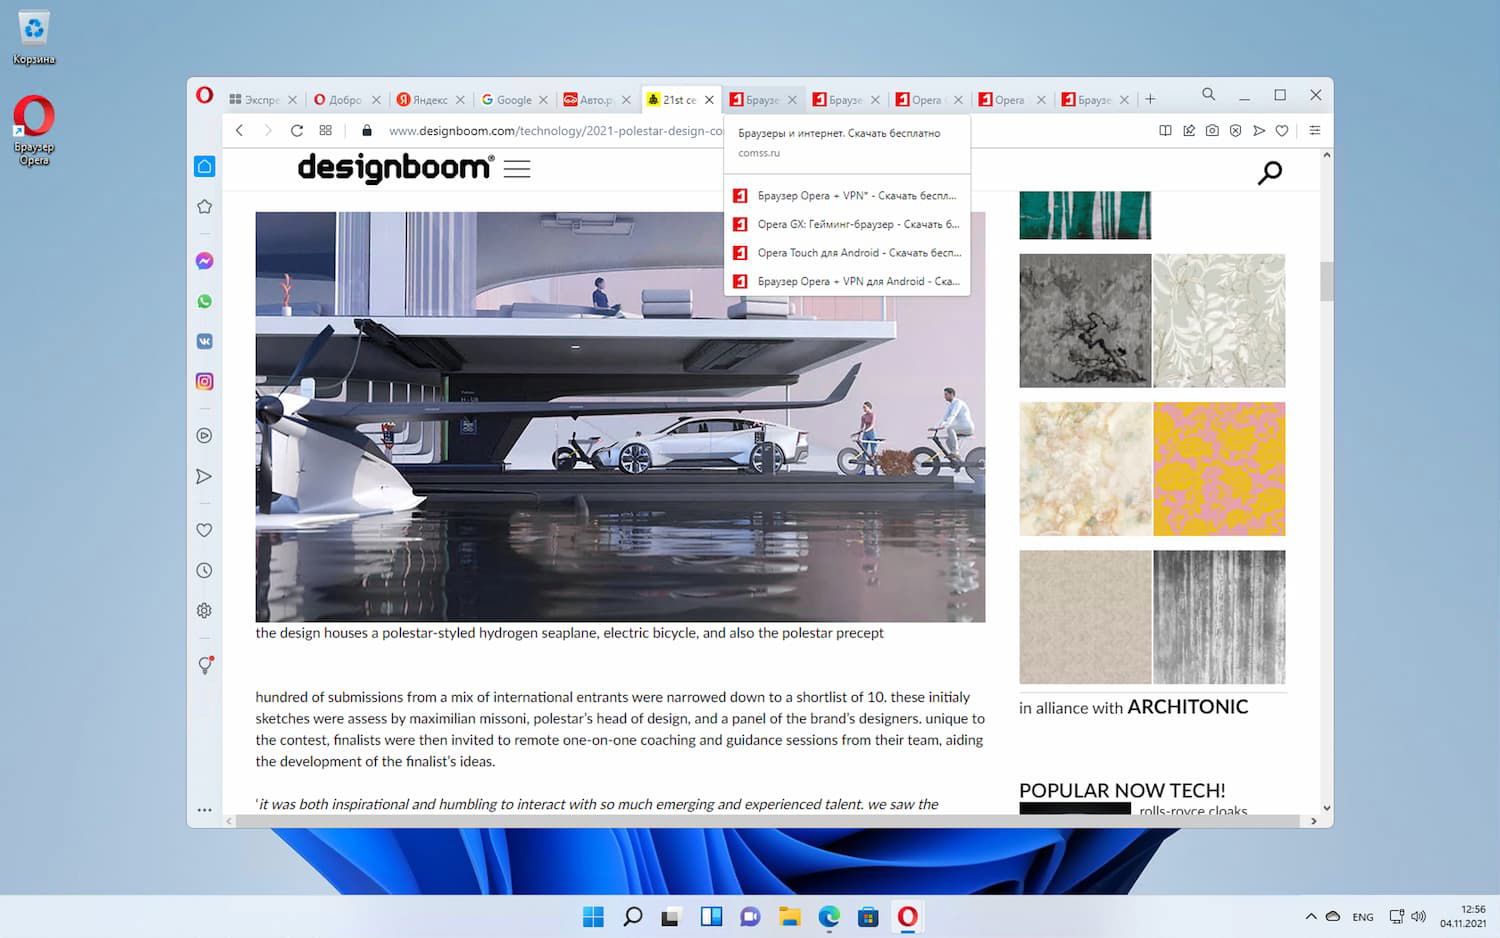The image size is (1500, 938).
Task: Enable reader mode book icon
Action: pos(1165,130)
